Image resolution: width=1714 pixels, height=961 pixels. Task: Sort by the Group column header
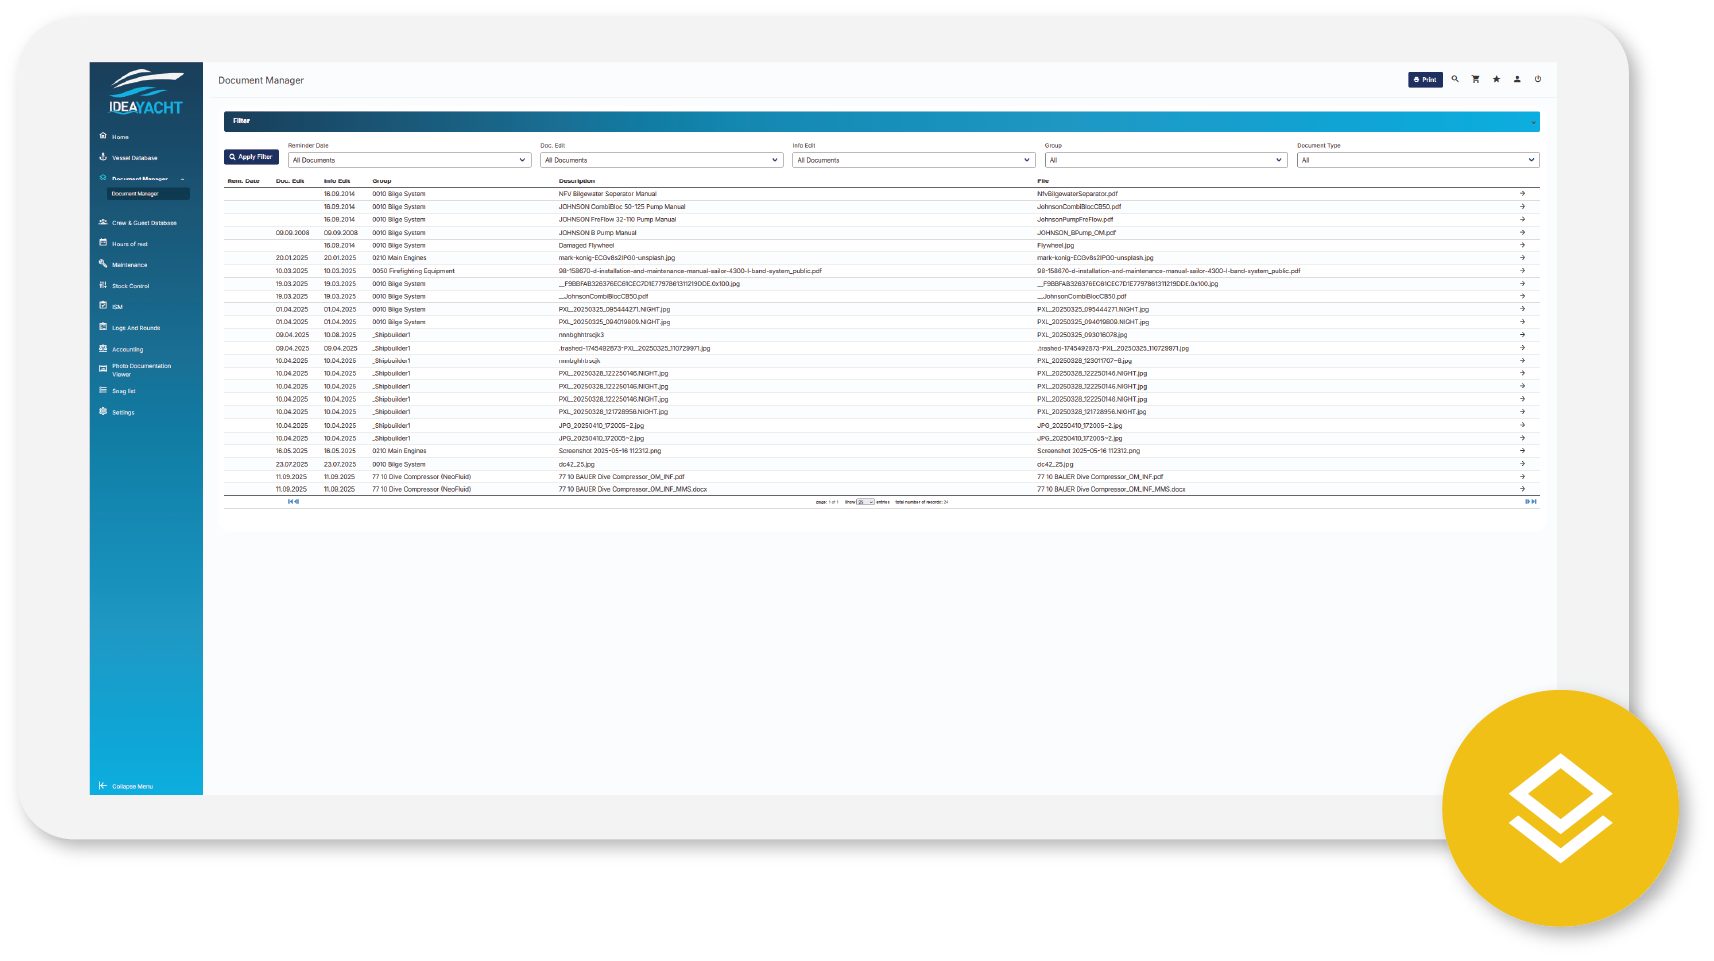pyautogui.click(x=382, y=181)
